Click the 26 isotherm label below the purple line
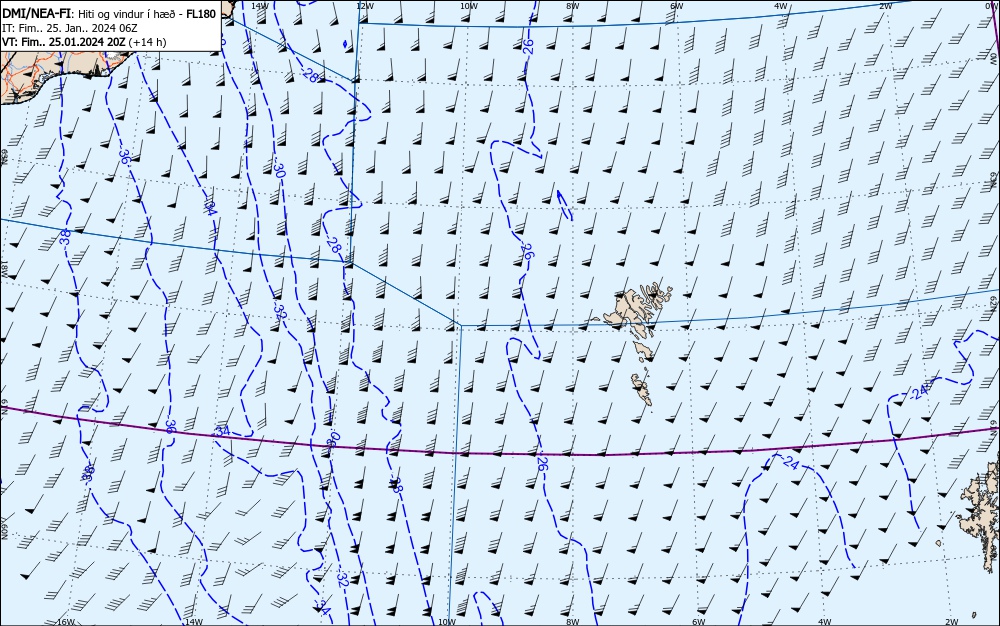This screenshot has width=1000, height=626. point(542,463)
